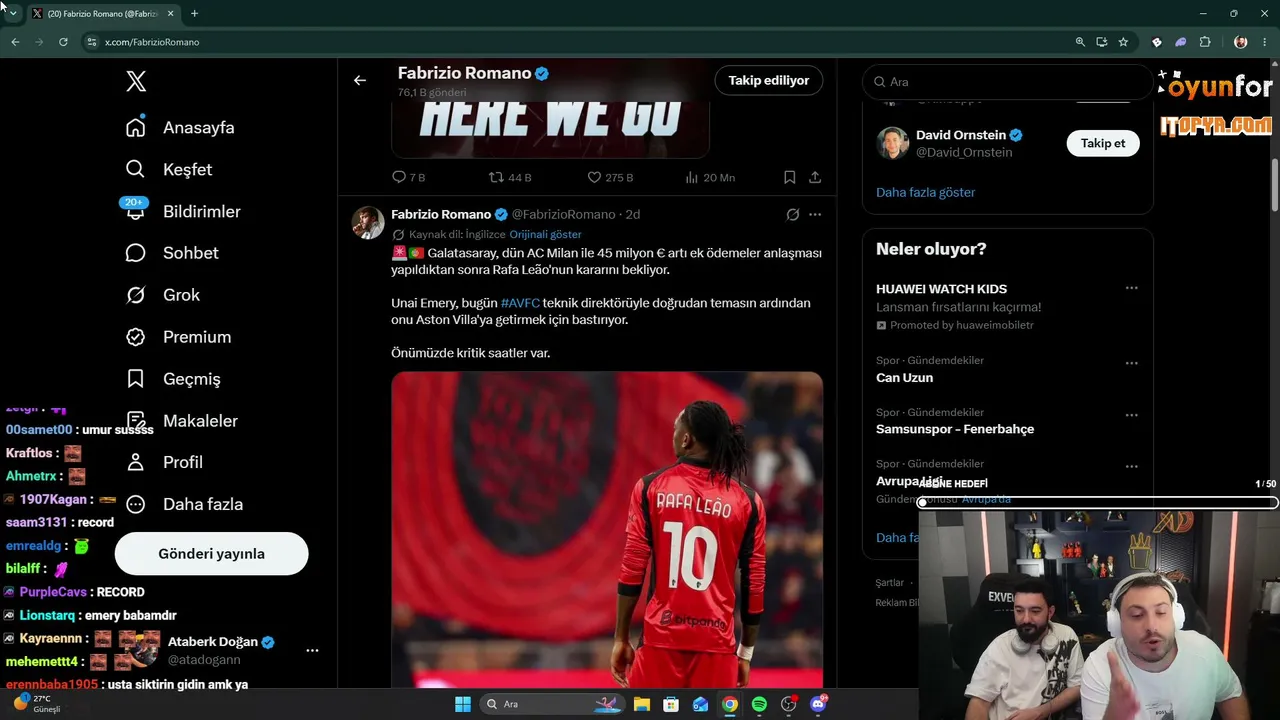Open Makaleler from the sidebar
The height and width of the screenshot is (720, 1280).
[x=182, y=421]
